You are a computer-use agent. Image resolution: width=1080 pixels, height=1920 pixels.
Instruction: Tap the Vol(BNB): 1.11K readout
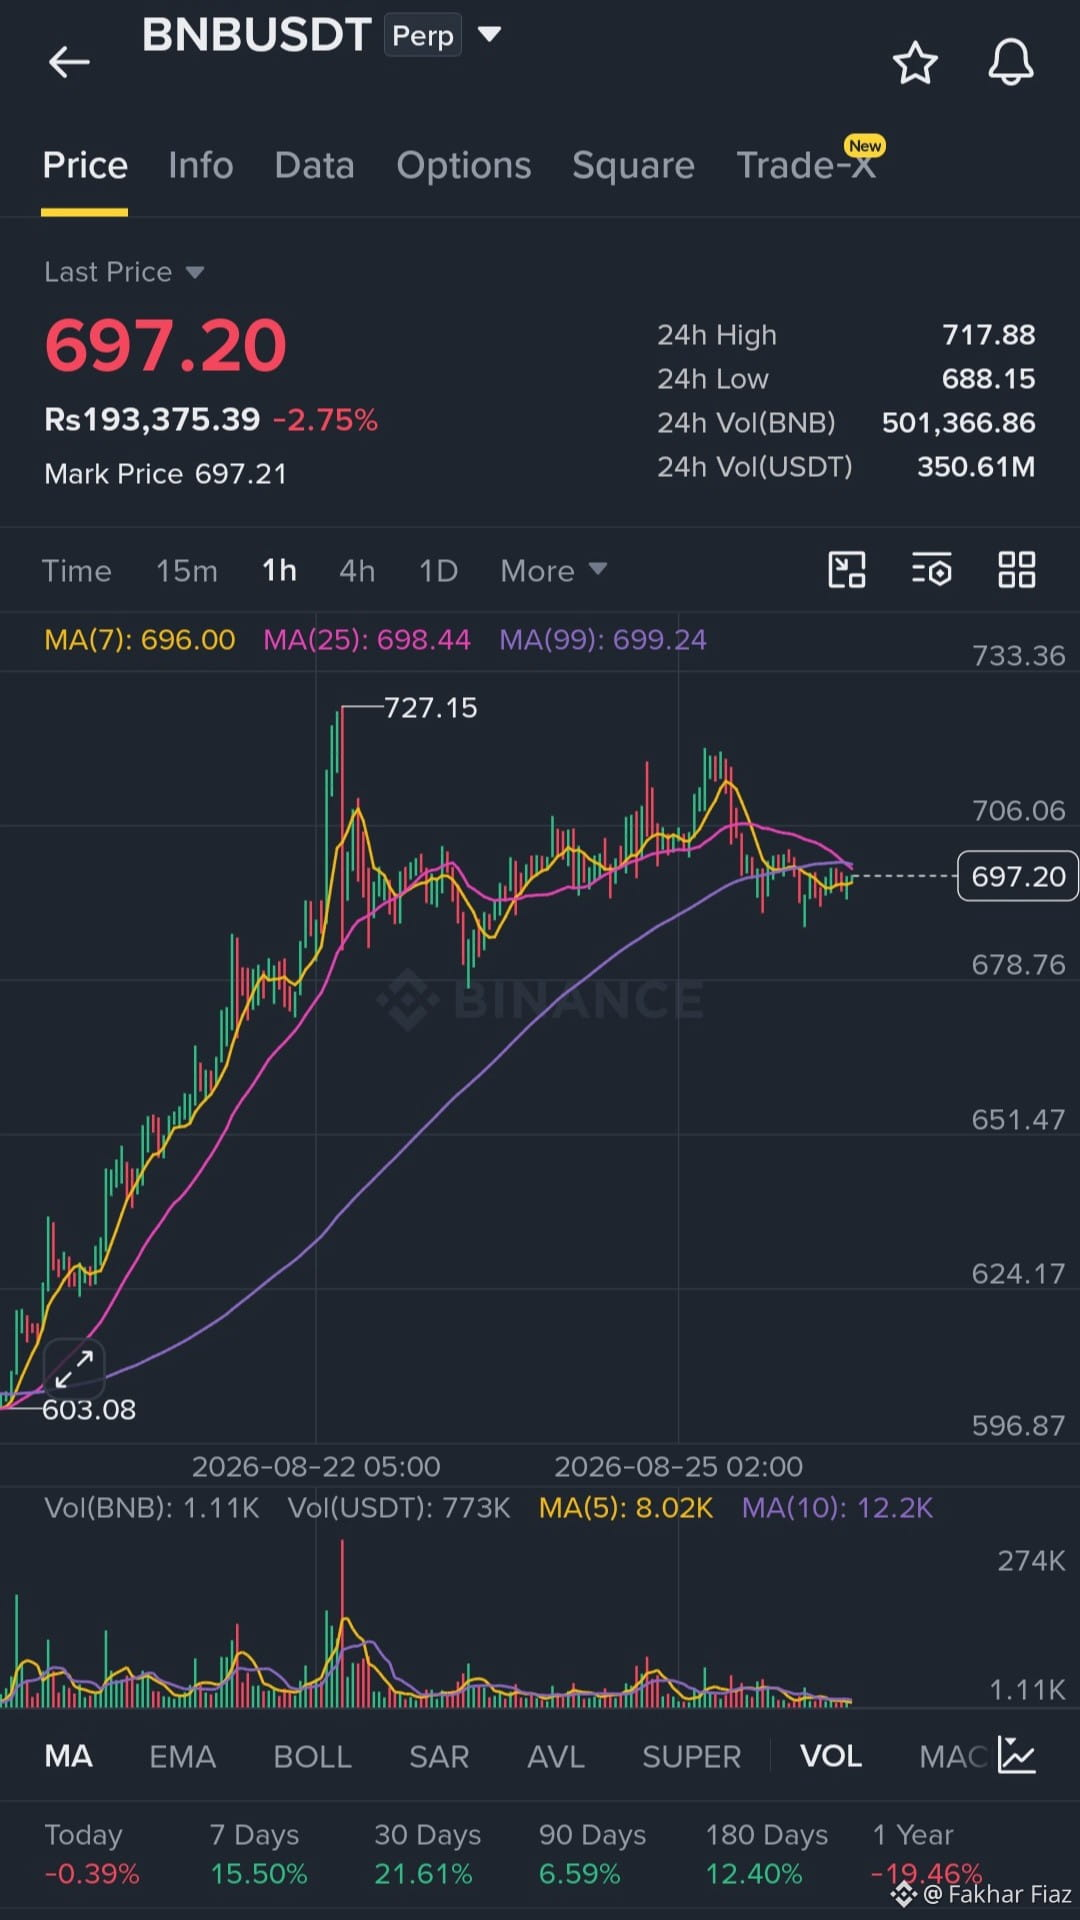(x=152, y=1507)
